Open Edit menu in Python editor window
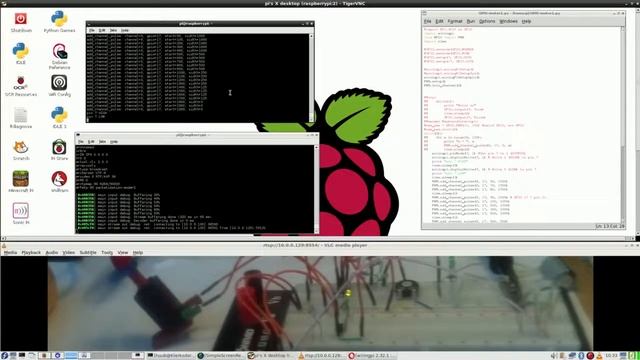This screenshot has width=640, height=360. [439, 21]
